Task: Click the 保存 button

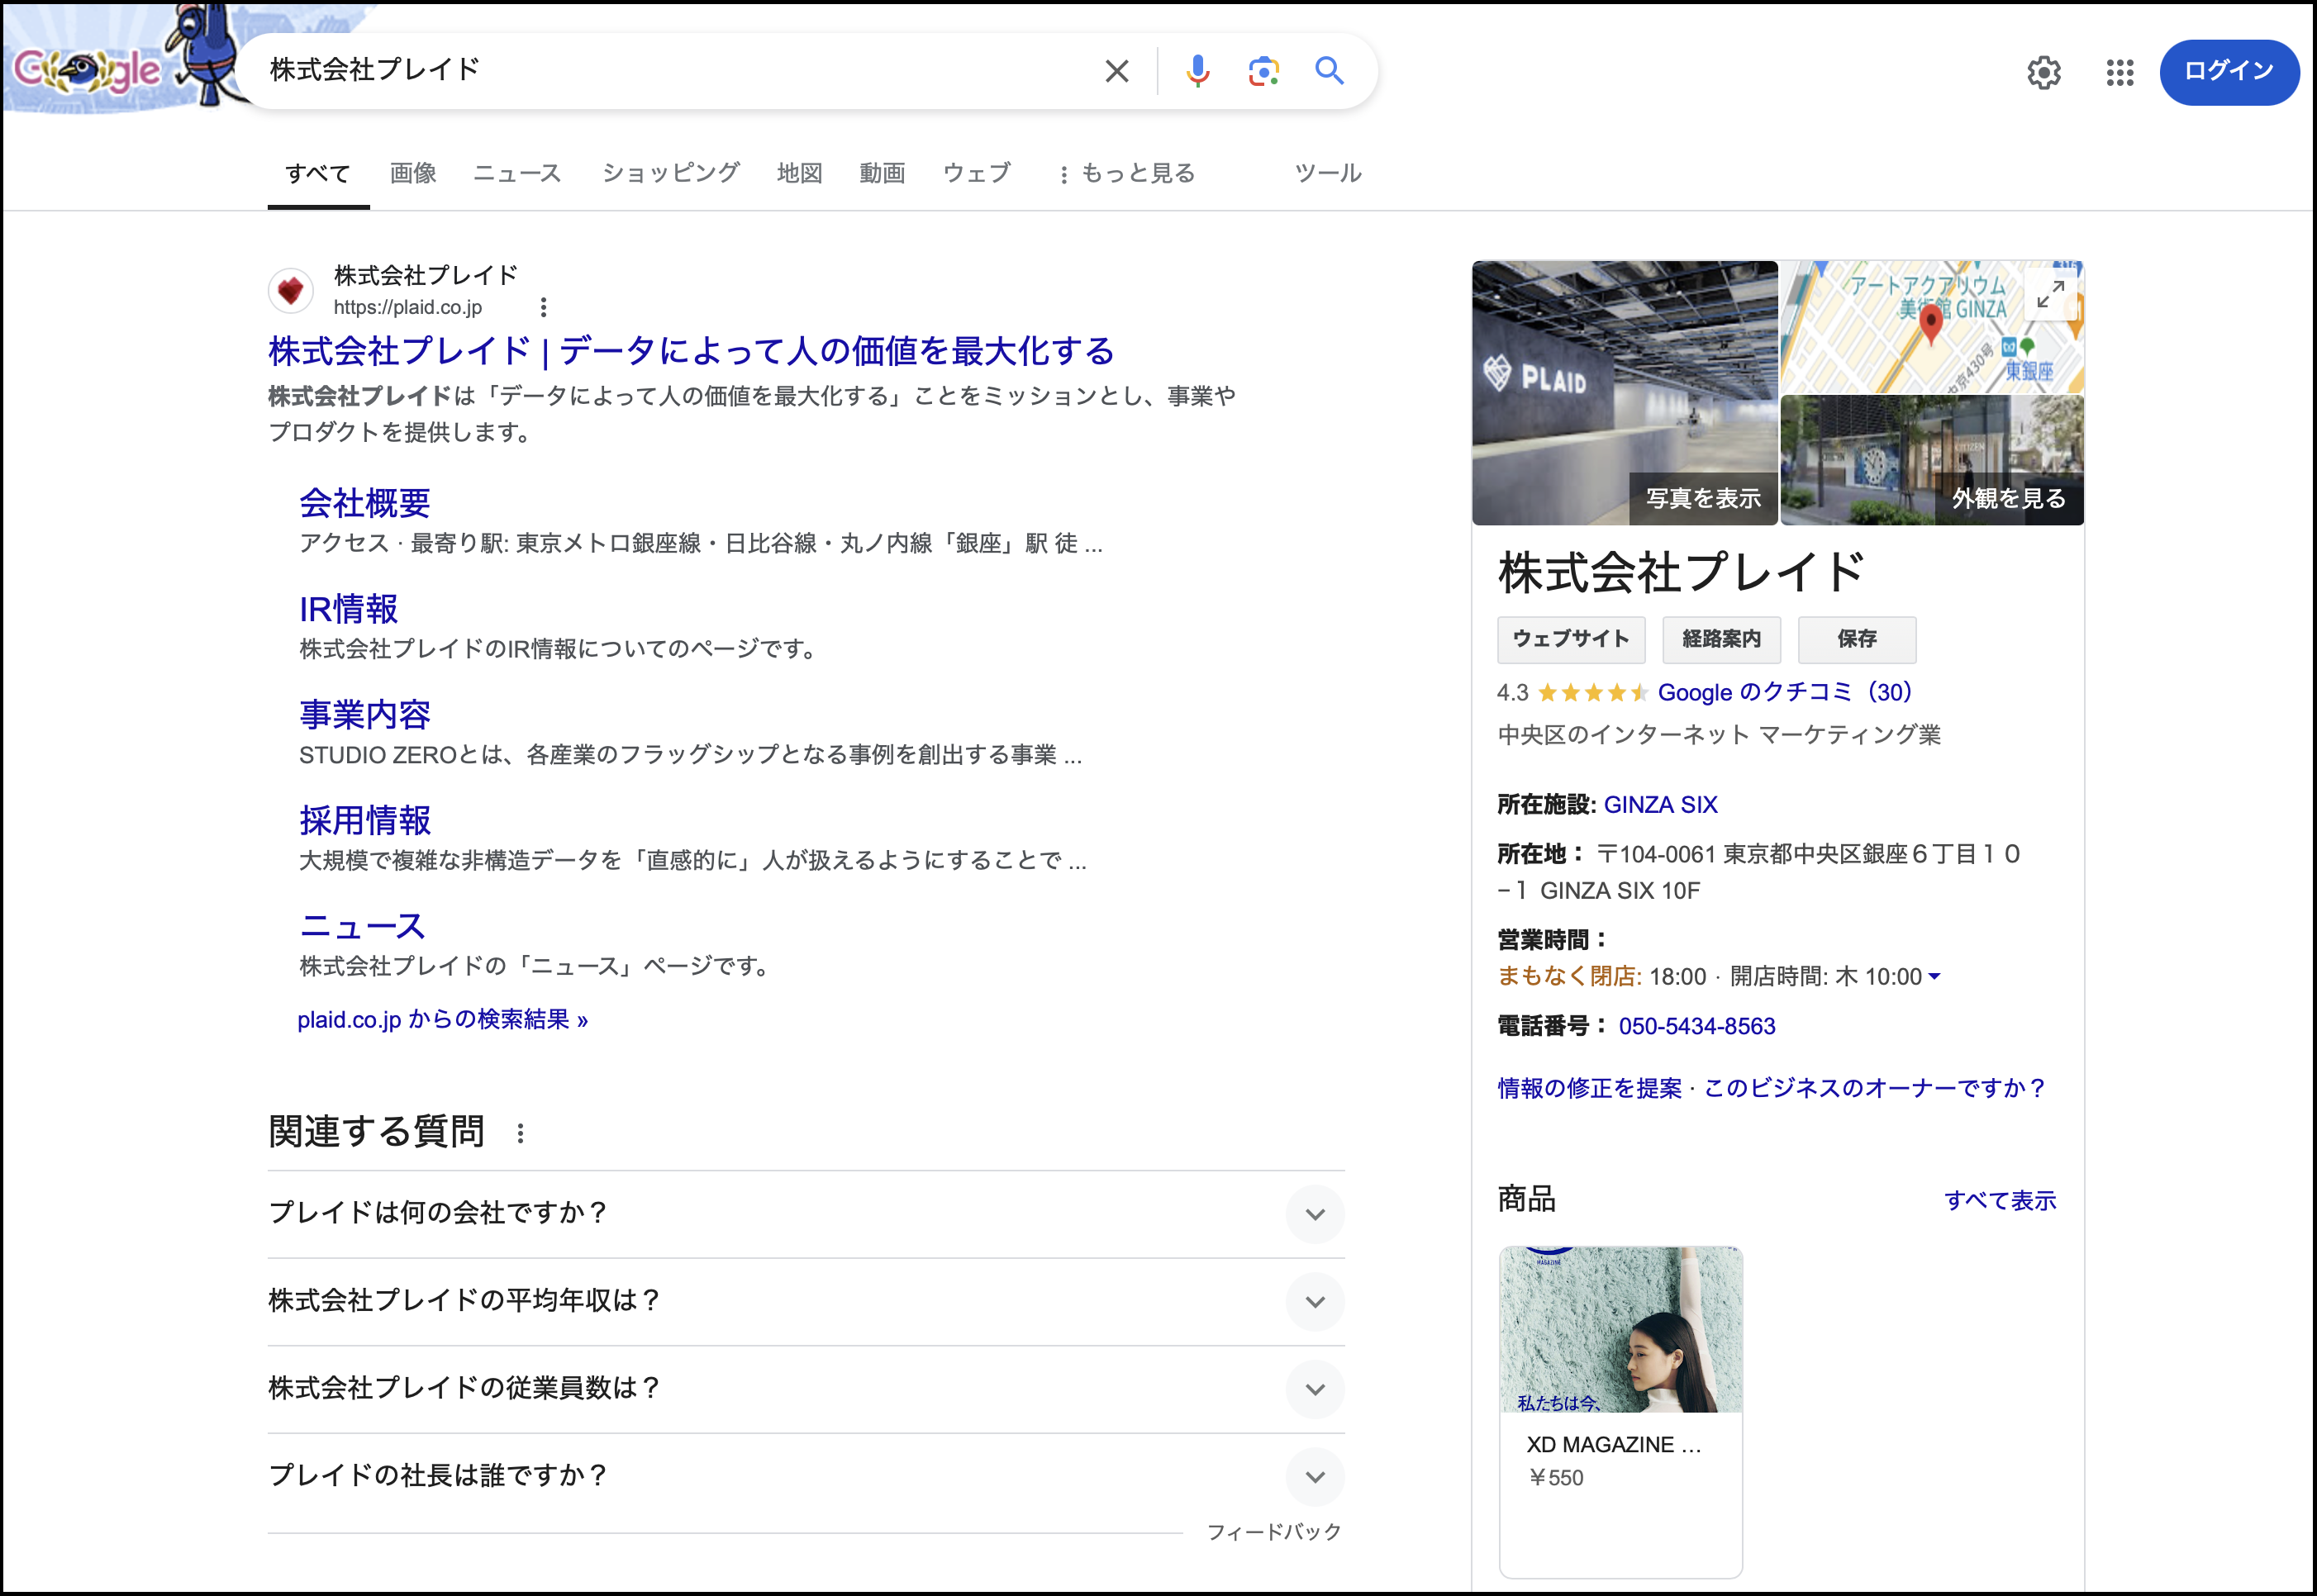Action: [x=1857, y=639]
